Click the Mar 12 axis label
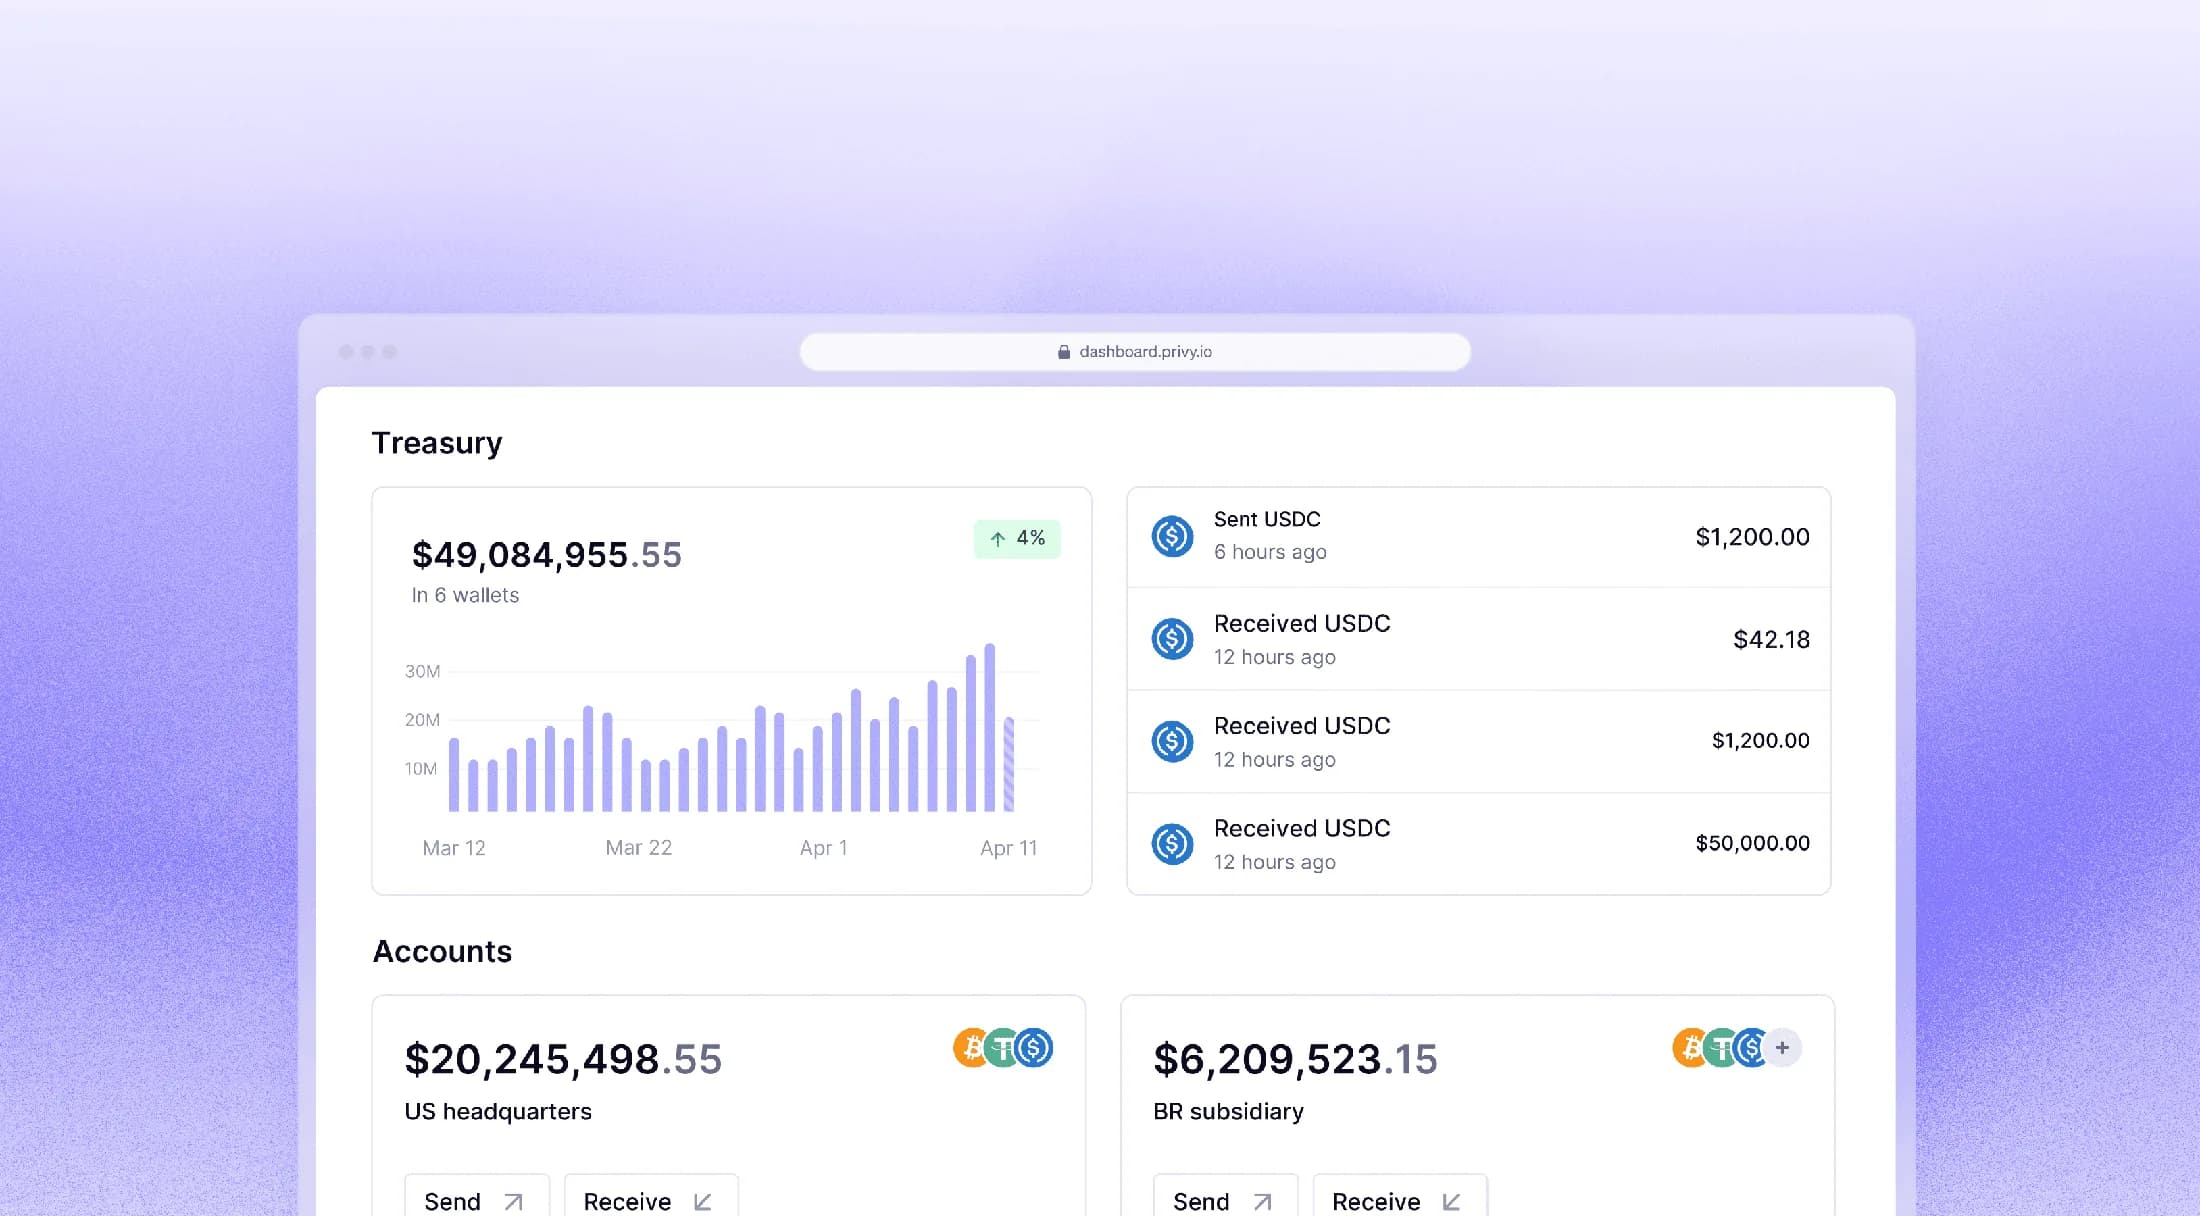 click(454, 848)
